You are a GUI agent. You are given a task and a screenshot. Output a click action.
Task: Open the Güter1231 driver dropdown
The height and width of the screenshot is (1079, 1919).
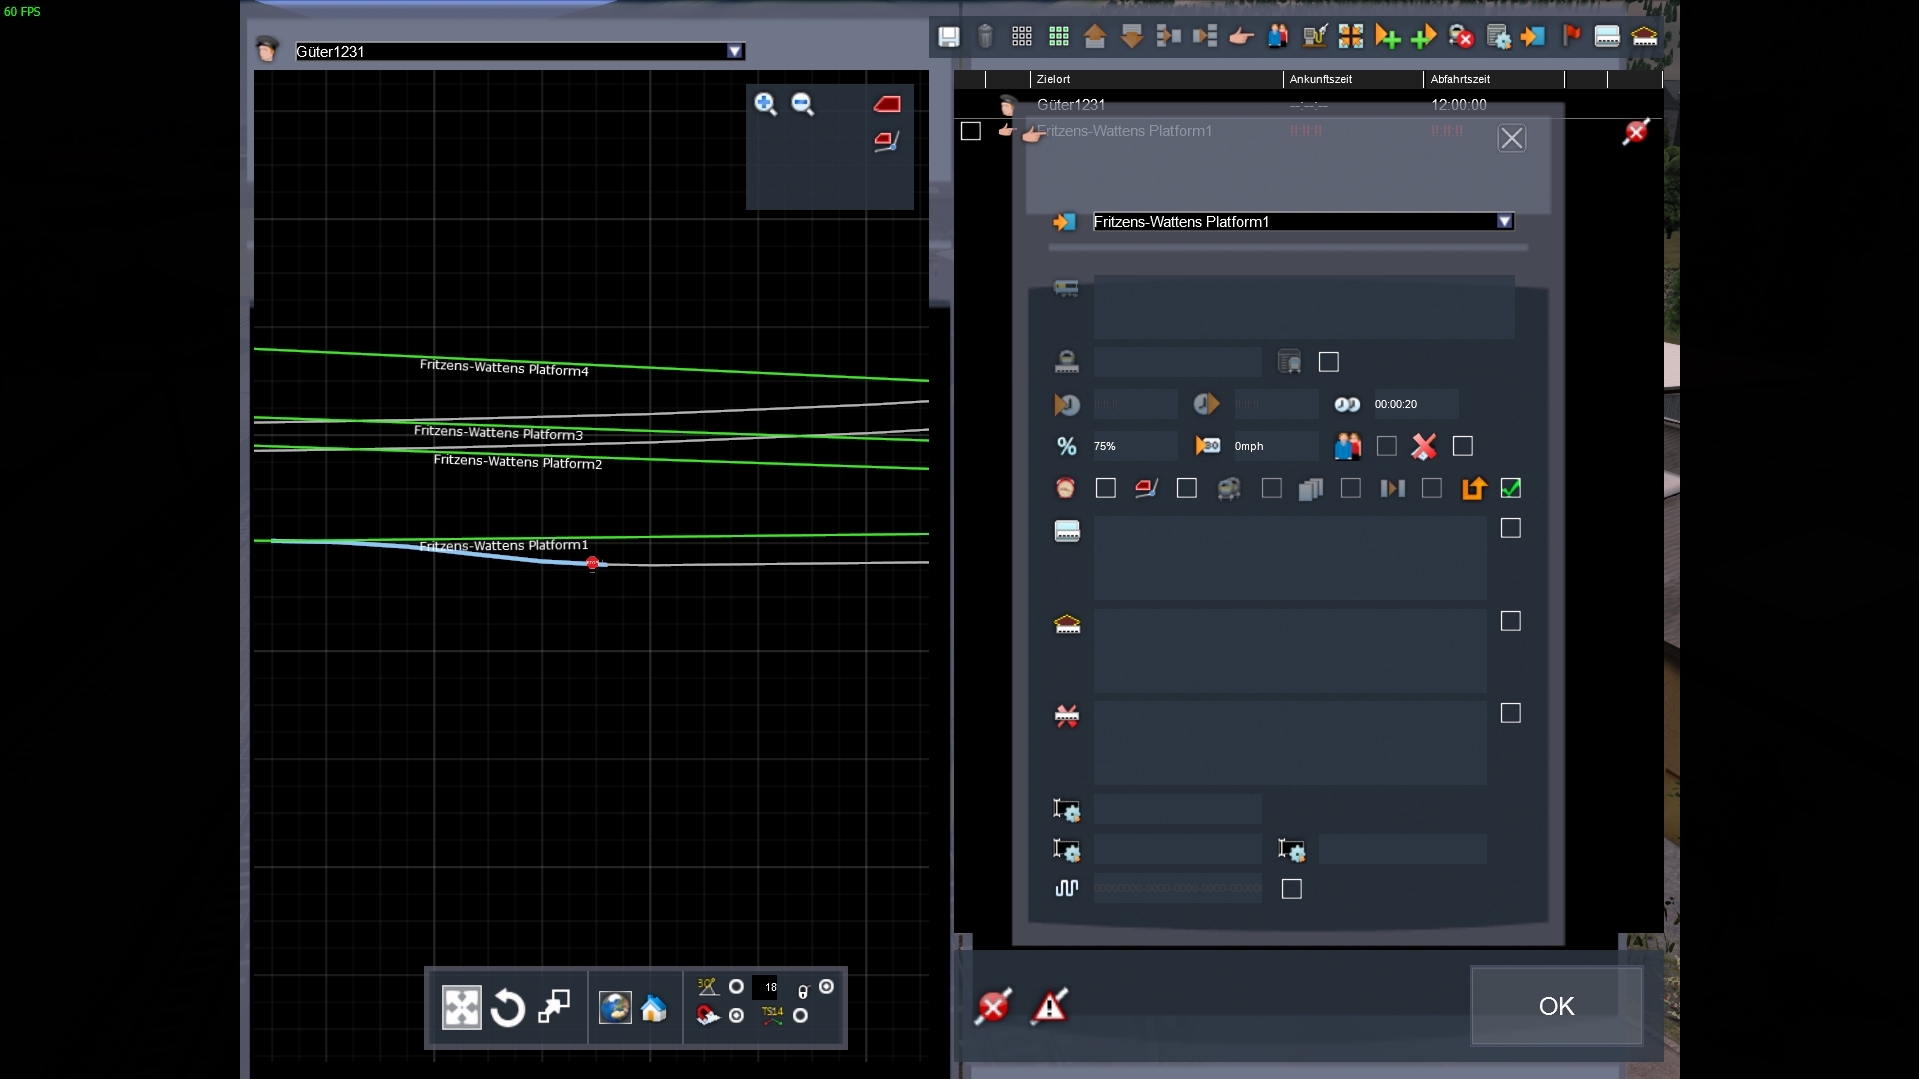click(734, 52)
